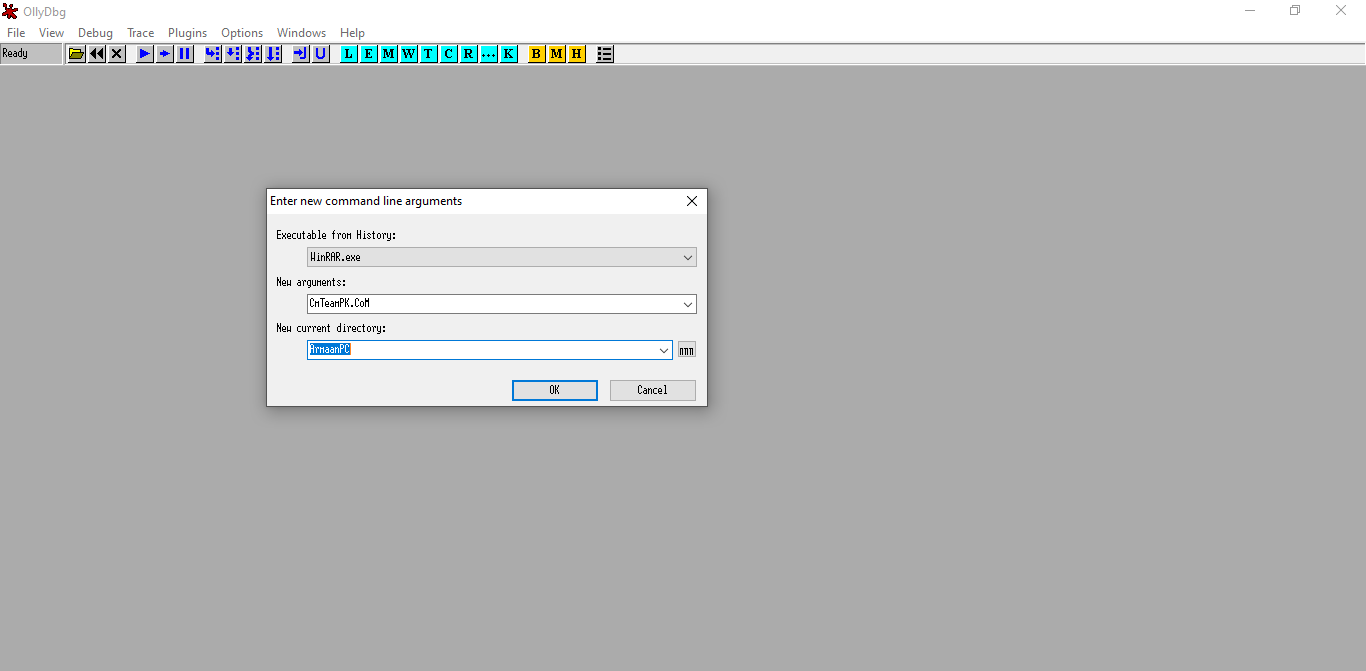Open Search results with R icon

(x=469, y=54)
